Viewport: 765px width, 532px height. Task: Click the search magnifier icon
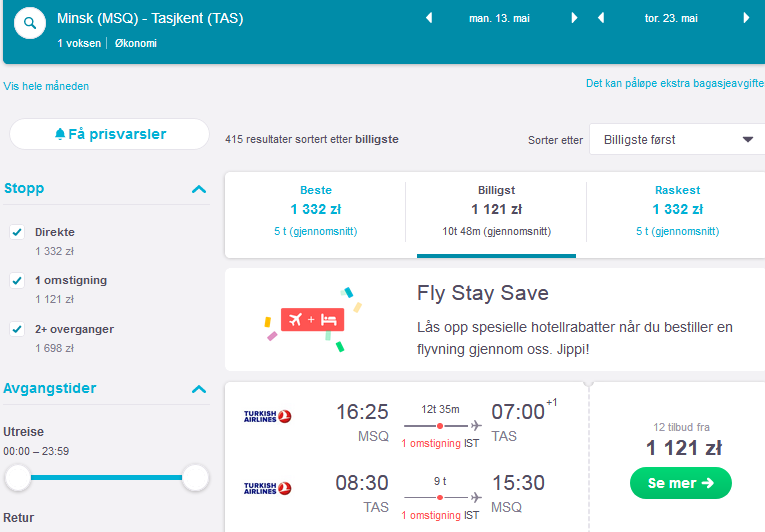pos(30,23)
